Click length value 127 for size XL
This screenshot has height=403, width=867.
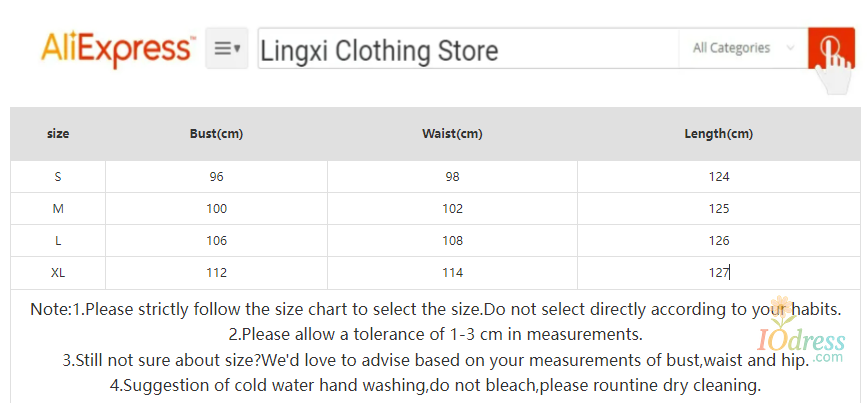(718, 273)
